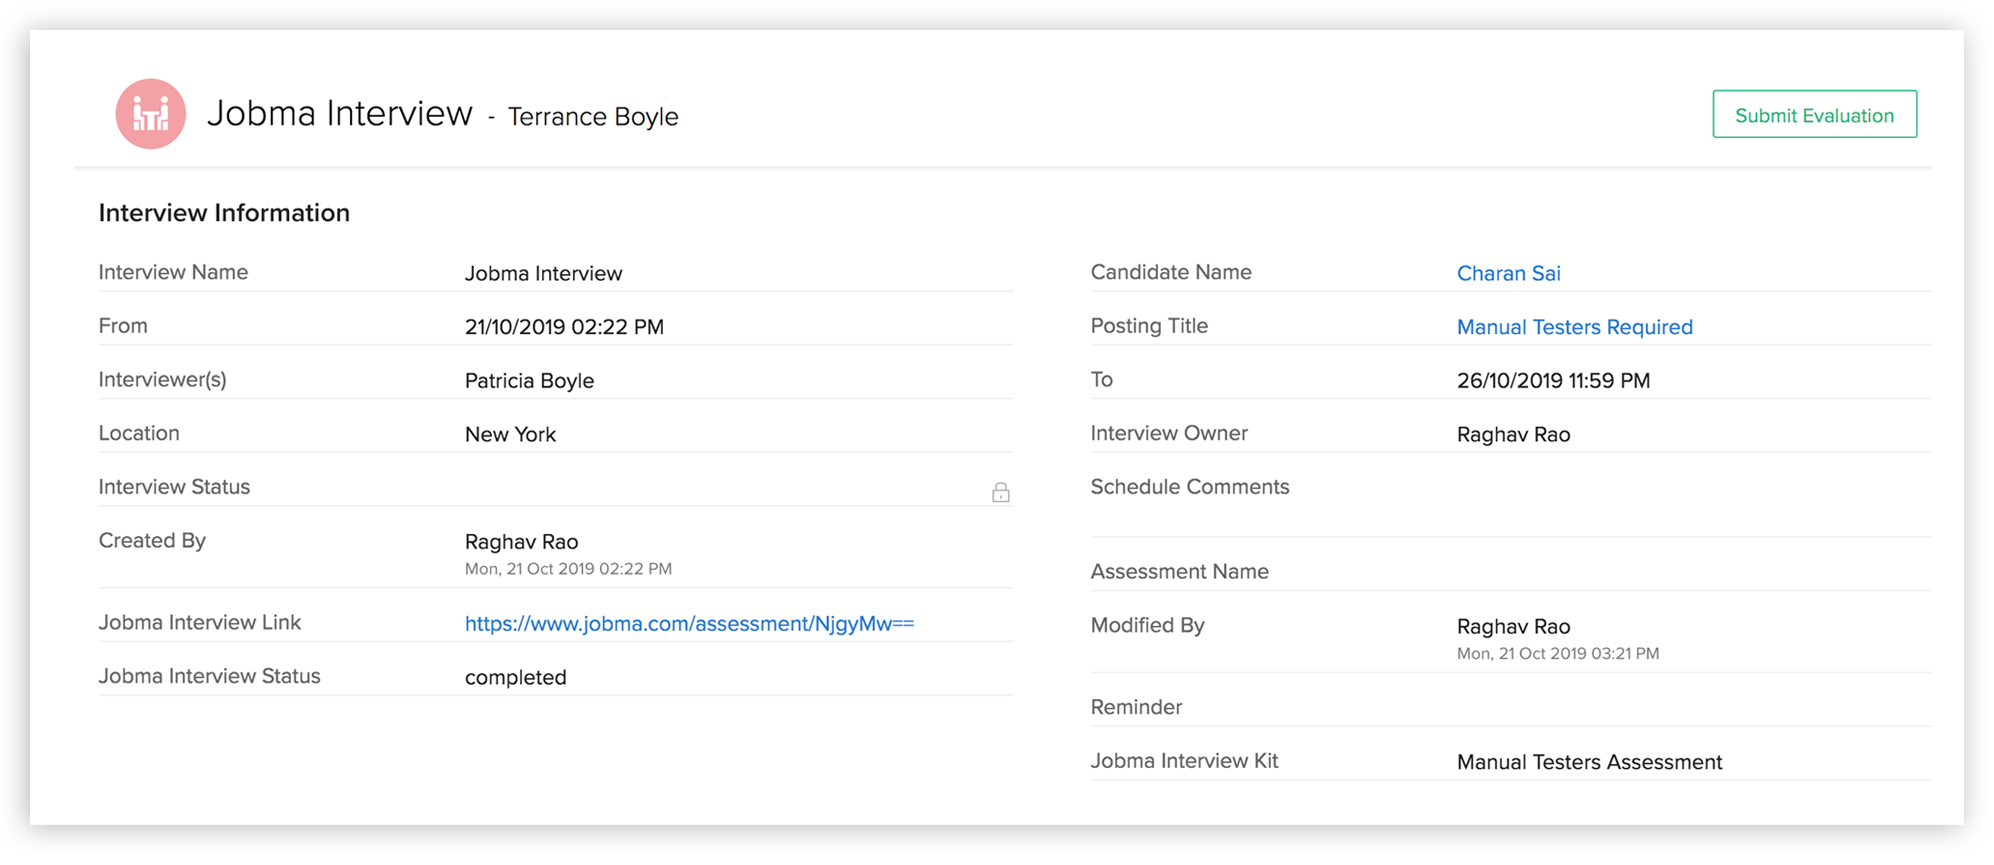
Task: Click the From field label
Action: tap(123, 326)
